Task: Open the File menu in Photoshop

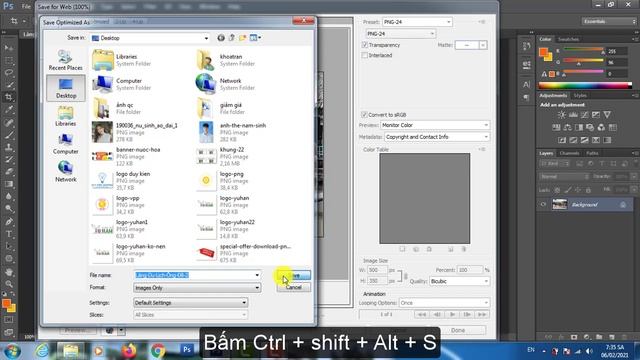Action: pyautogui.click(x=26, y=7)
